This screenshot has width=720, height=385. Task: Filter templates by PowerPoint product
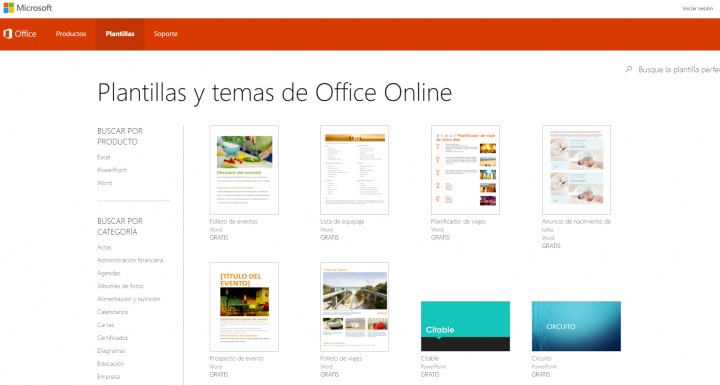click(112, 170)
